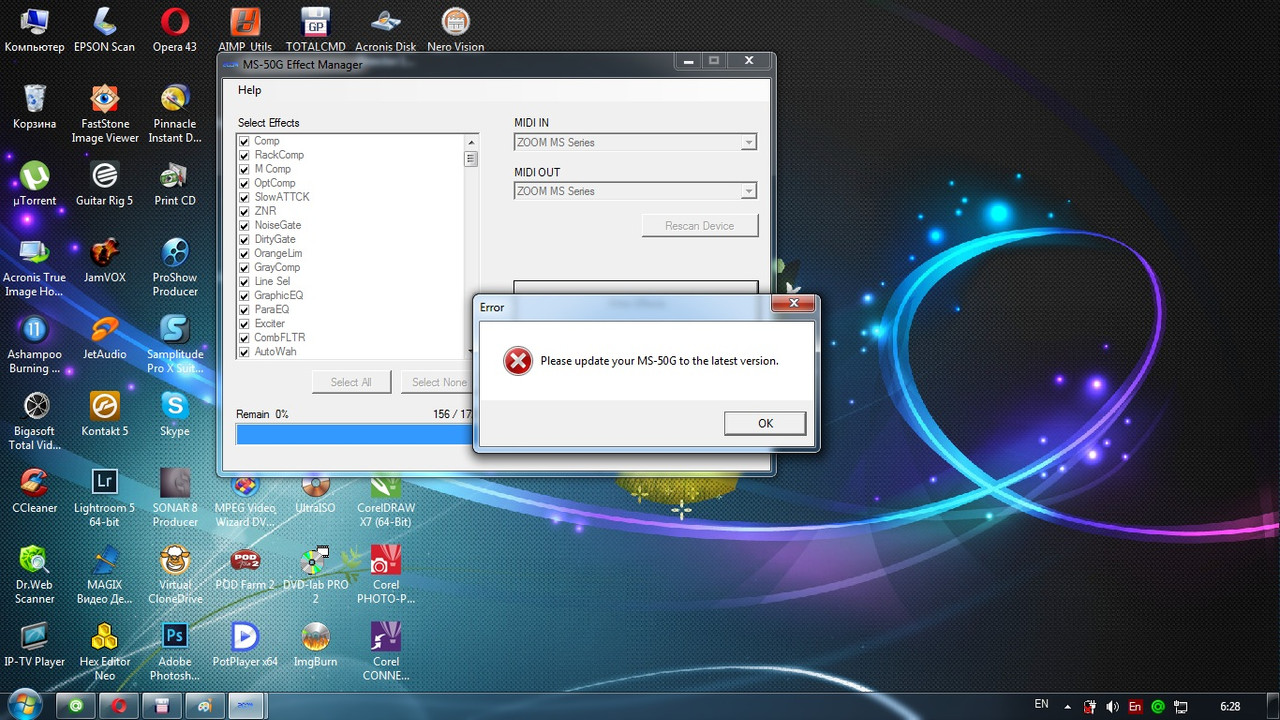The height and width of the screenshot is (720, 1280).
Task: Open Lightroom 5 64-bit icon
Action: pos(104,498)
